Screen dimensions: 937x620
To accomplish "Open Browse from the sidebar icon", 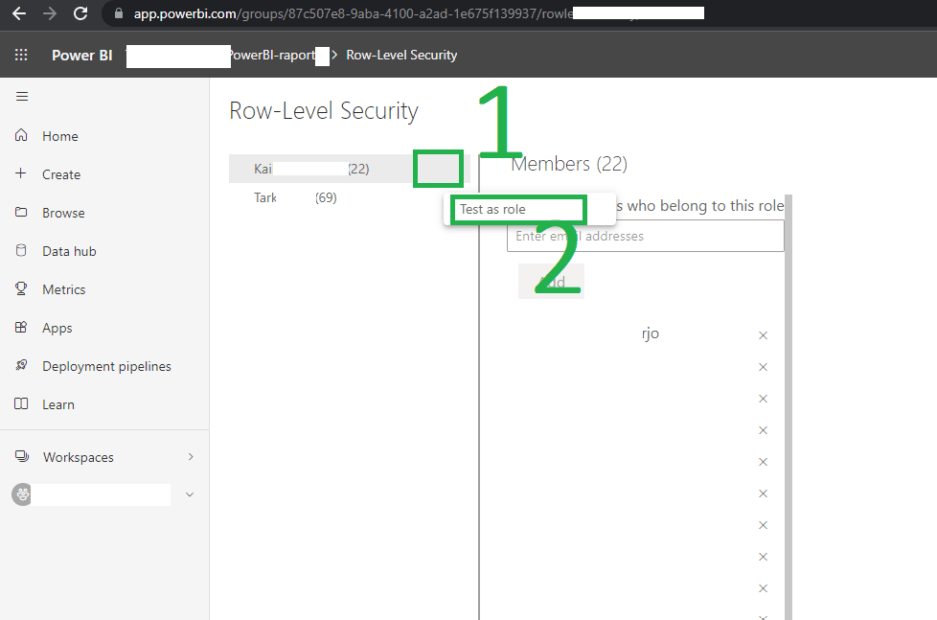I will click(x=20, y=212).
